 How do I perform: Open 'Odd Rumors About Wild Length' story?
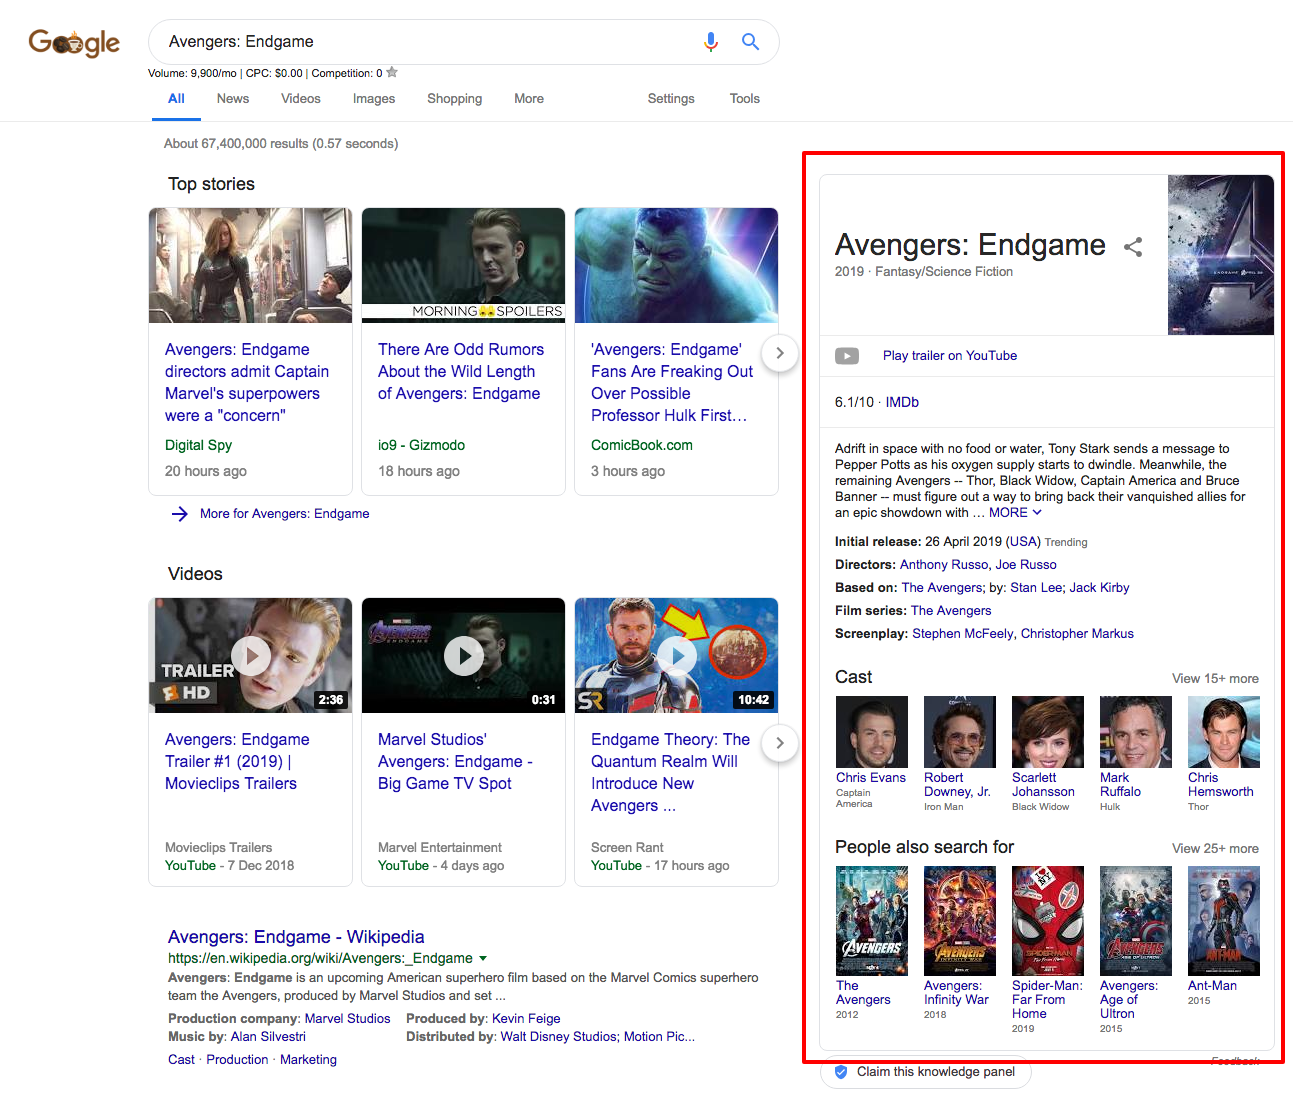point(461,371)
